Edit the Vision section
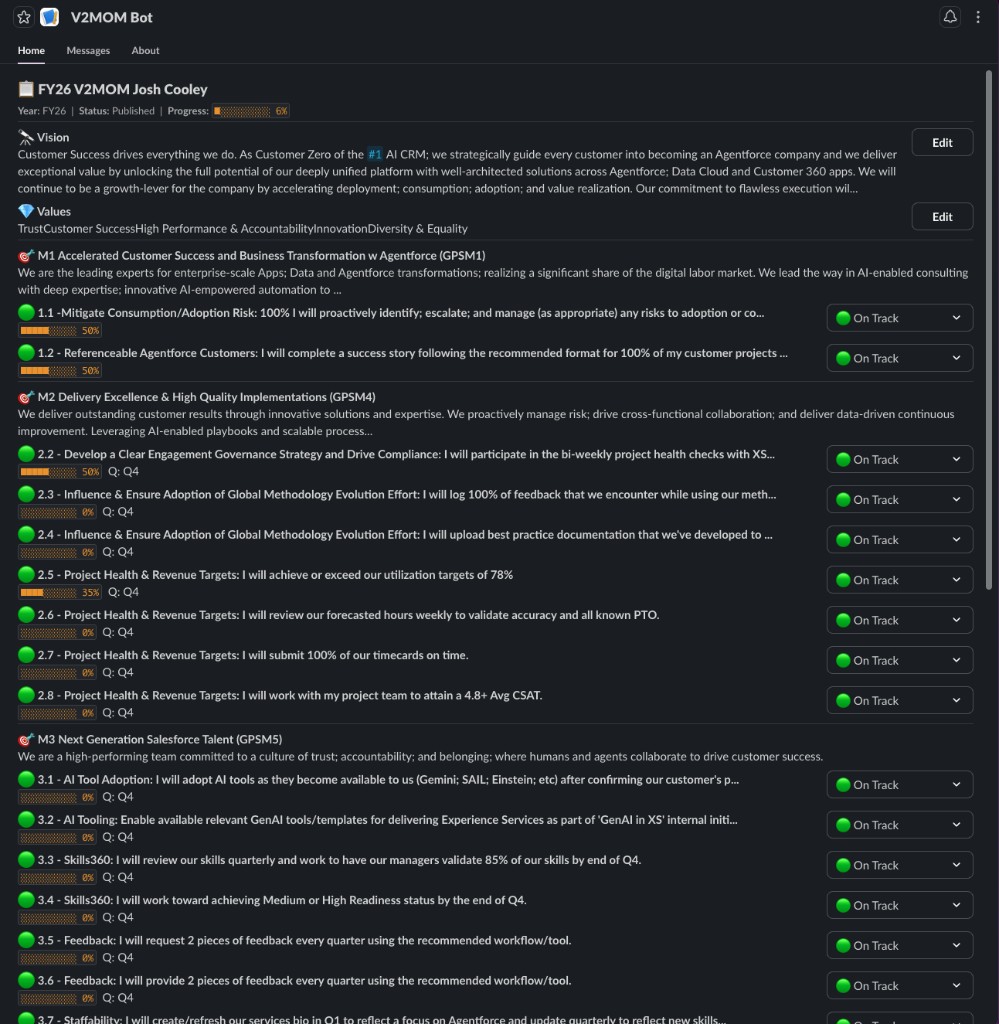The image size is (999, 1024). pos(942,142)
